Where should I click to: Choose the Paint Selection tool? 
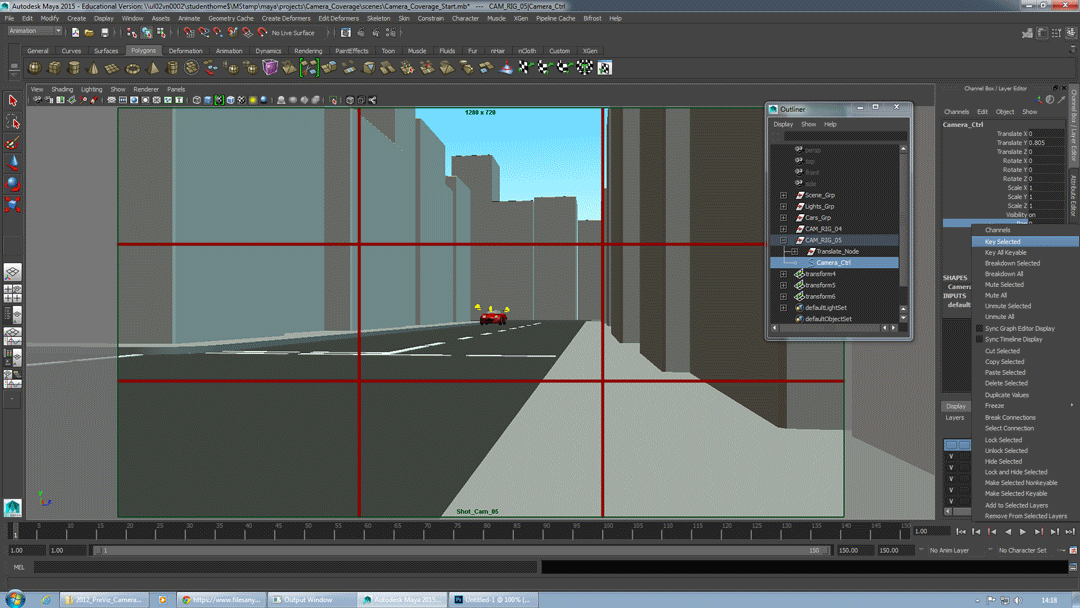[x=13, y=143]
